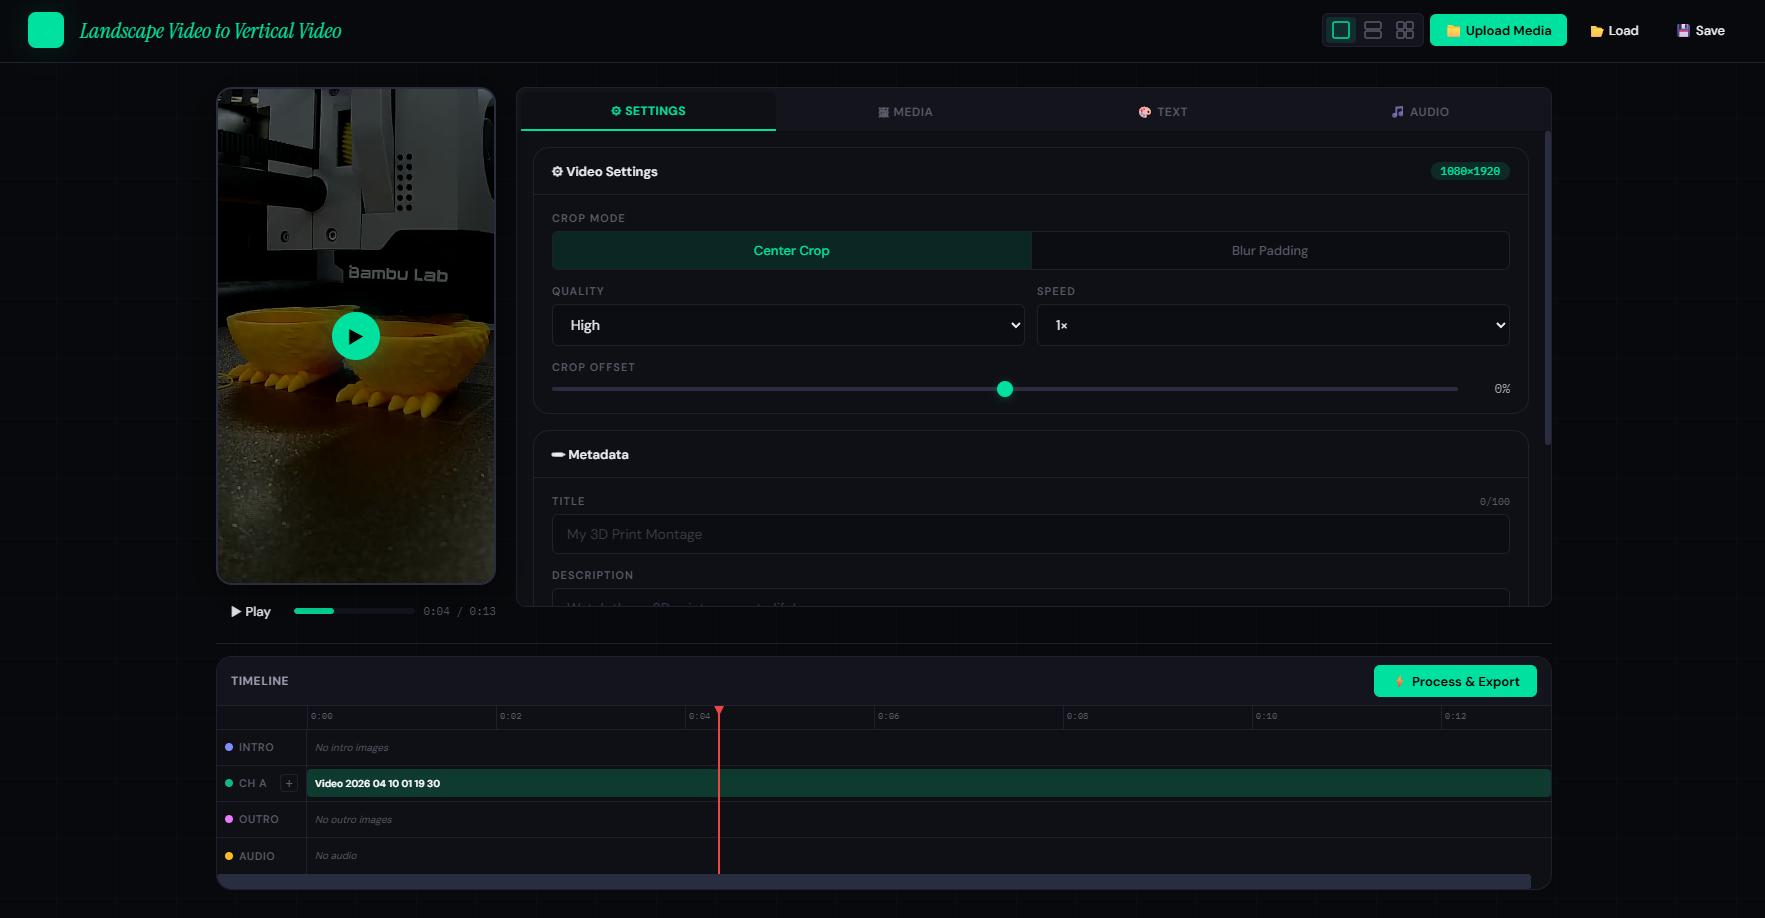Viewport: 1765px width, 918px height.
Task: Click the settings panel vertical scrollbar
Action: coord(1548,288)
